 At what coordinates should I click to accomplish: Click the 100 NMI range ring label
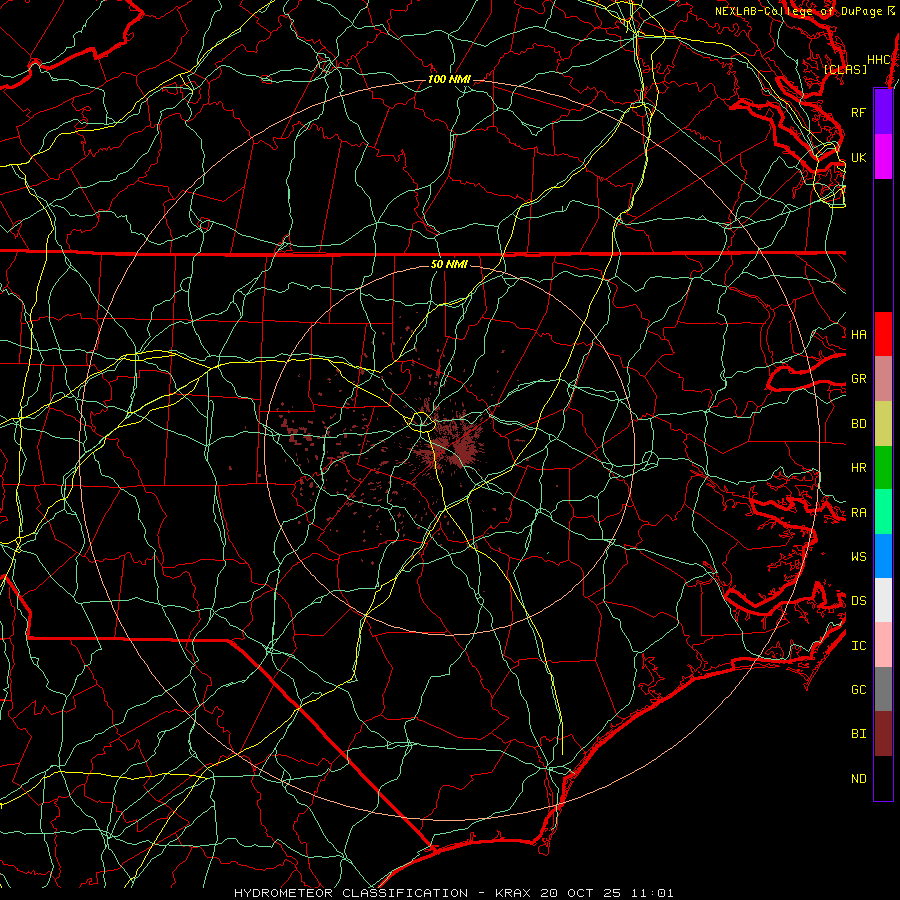point(449,79)
